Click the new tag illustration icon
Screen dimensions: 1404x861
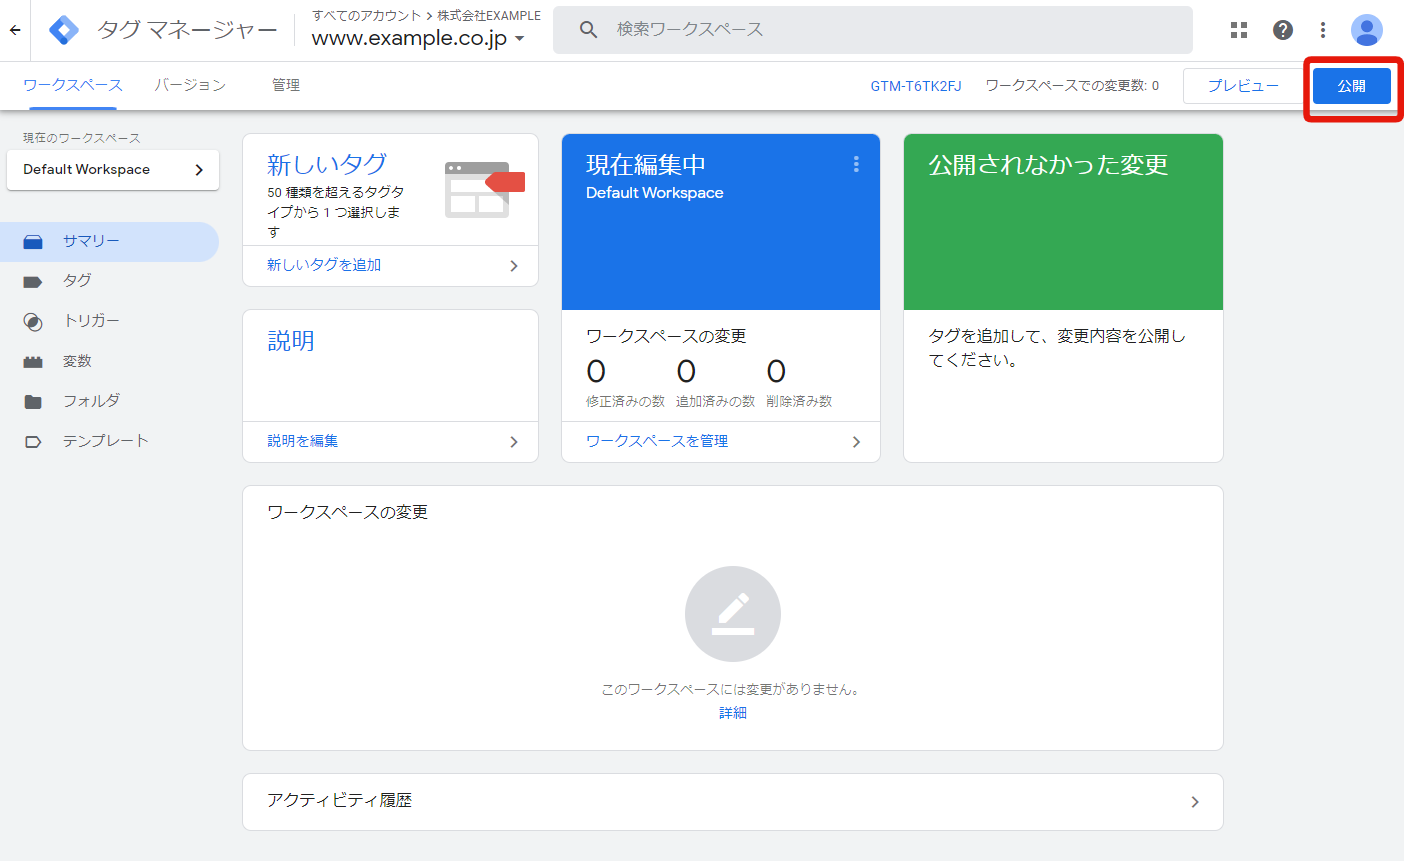point(485,189)
